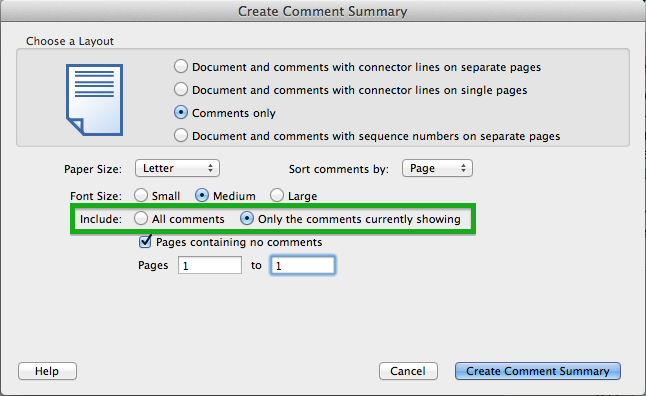Click the Cancel button
646x396 pixels.
click(408, 371)
